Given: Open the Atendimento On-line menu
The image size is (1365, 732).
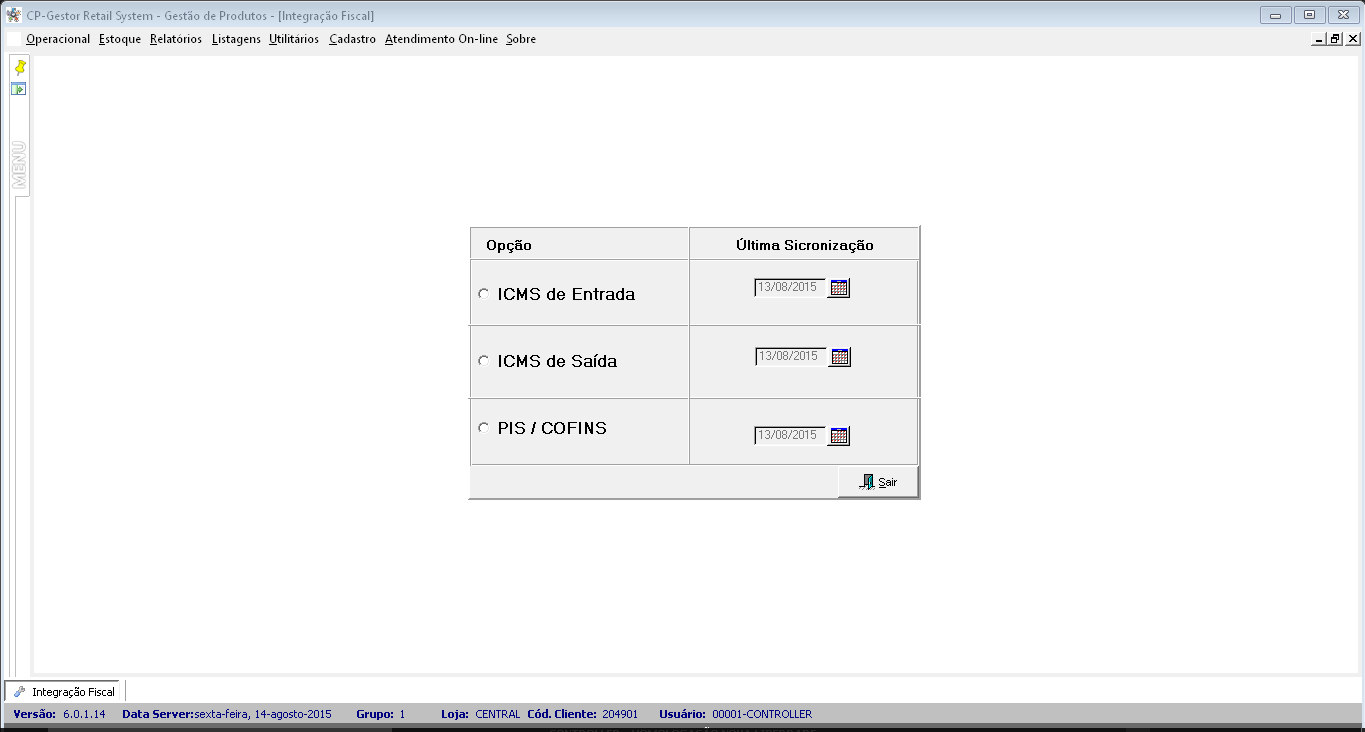Looking at the screenshot, I should (x=441, y=39).
